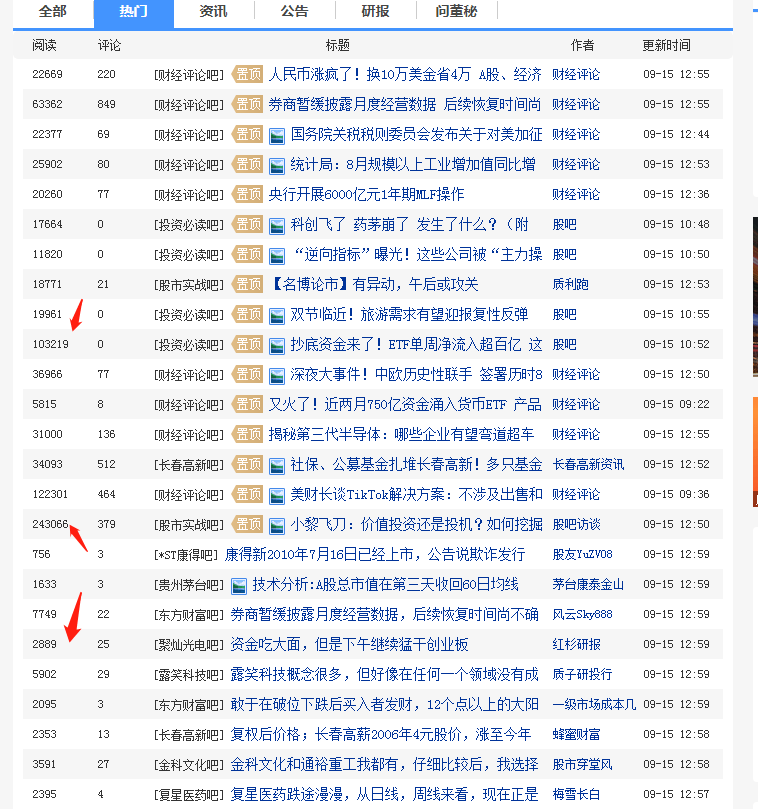Click 置顶 badge on 深夜大事件 post

point(248,374)
